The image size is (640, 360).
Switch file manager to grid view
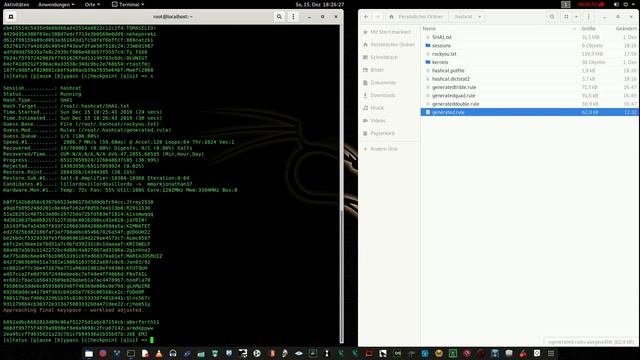point(566,17)
